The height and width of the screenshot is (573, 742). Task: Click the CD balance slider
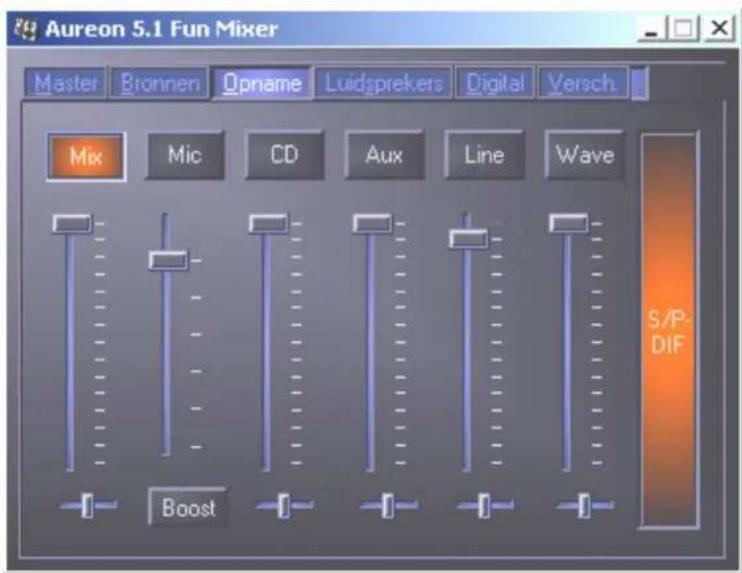[x=283, y=506]
